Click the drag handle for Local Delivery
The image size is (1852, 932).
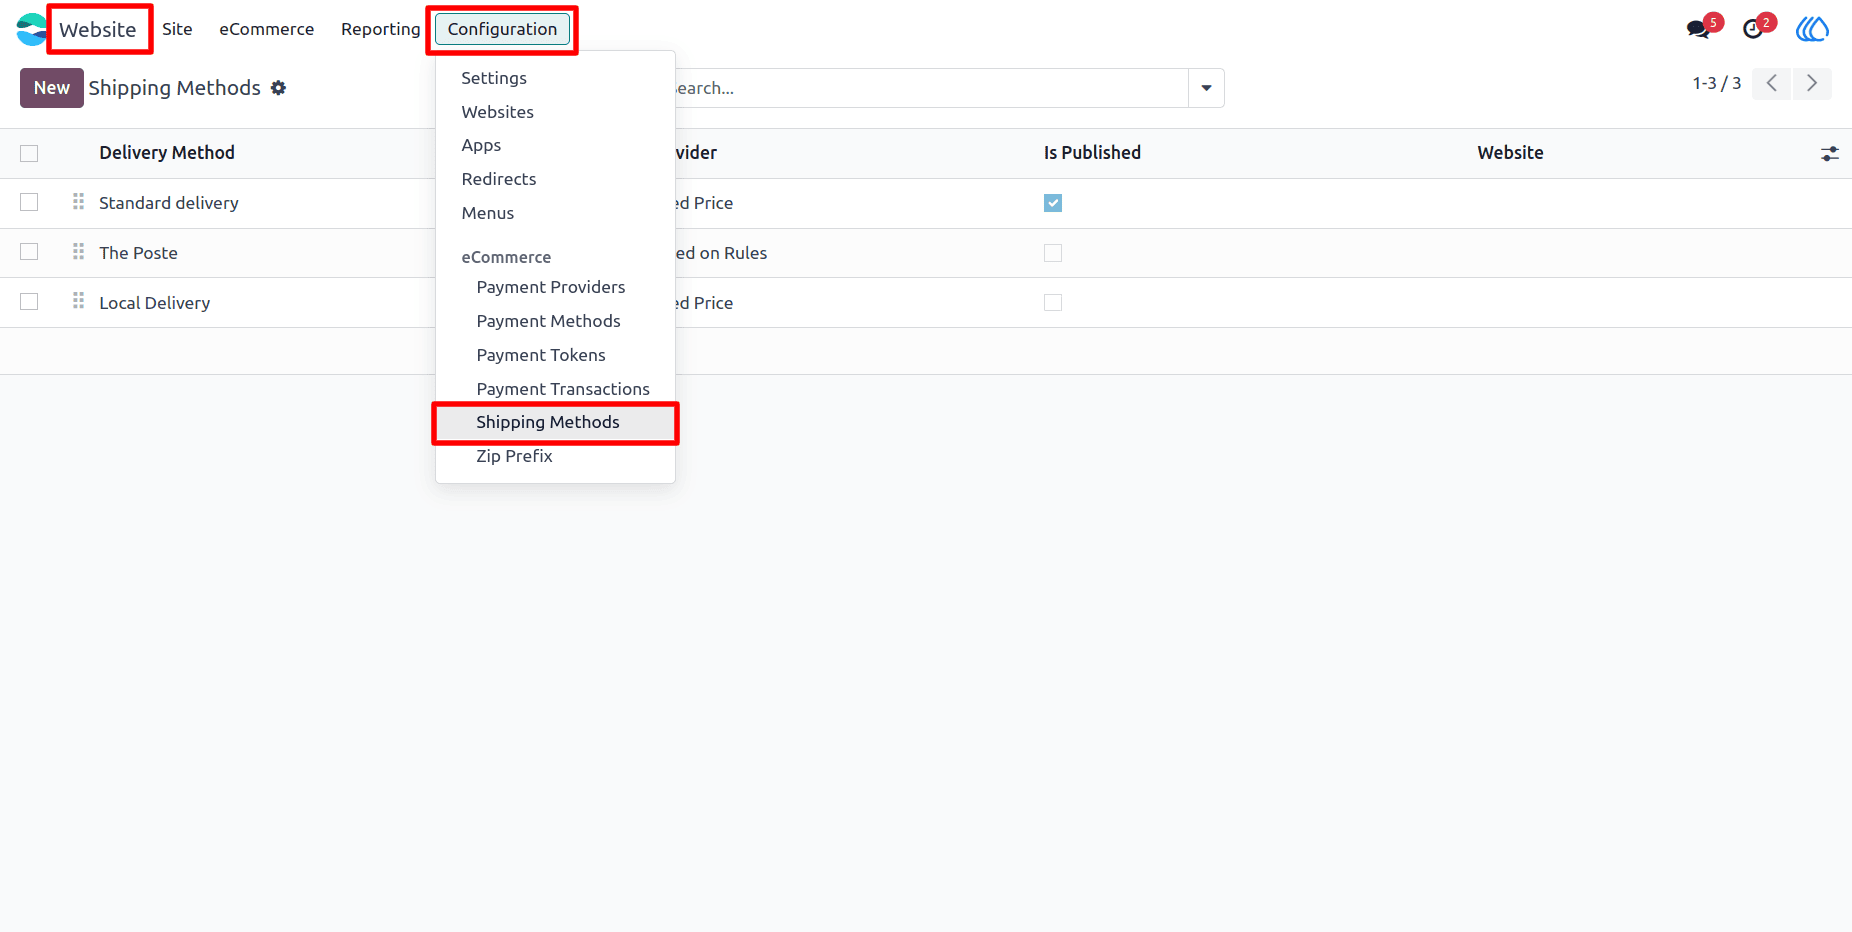click(x=78, y=301)
